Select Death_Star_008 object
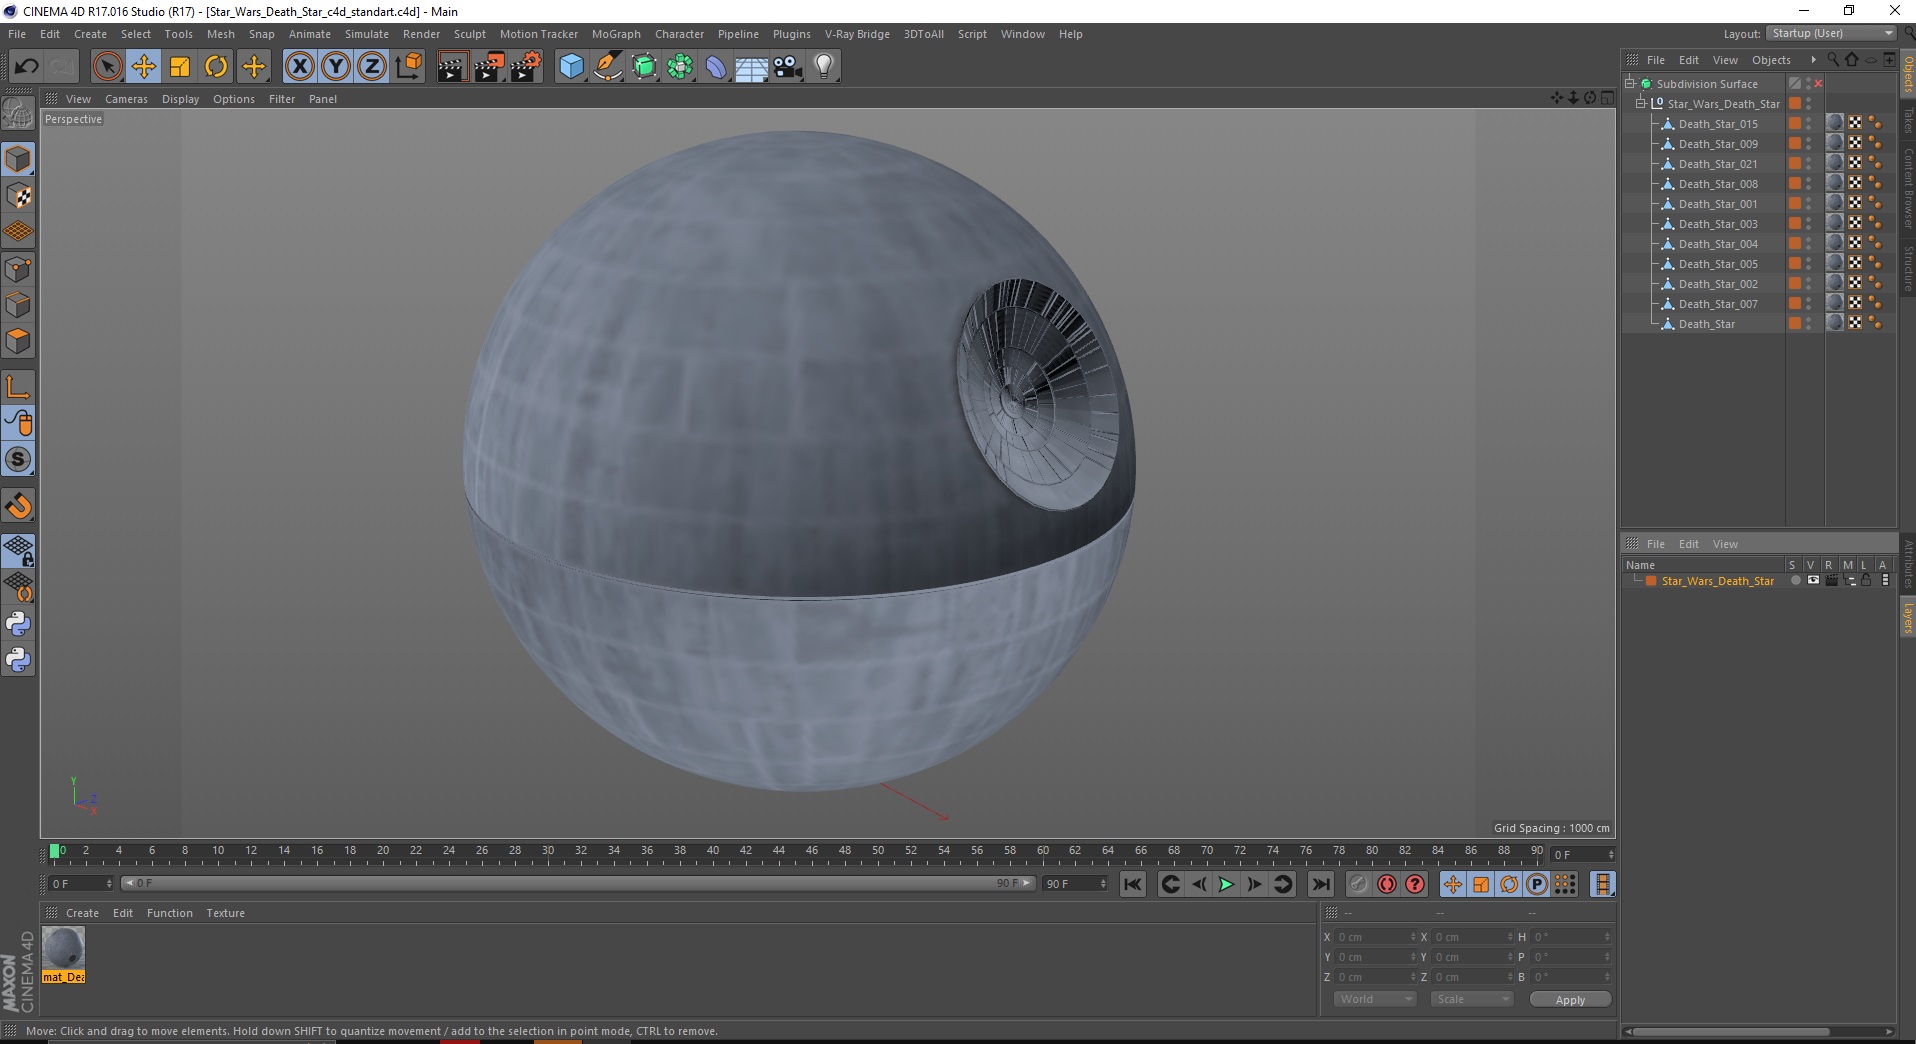 coord(1717,184)
